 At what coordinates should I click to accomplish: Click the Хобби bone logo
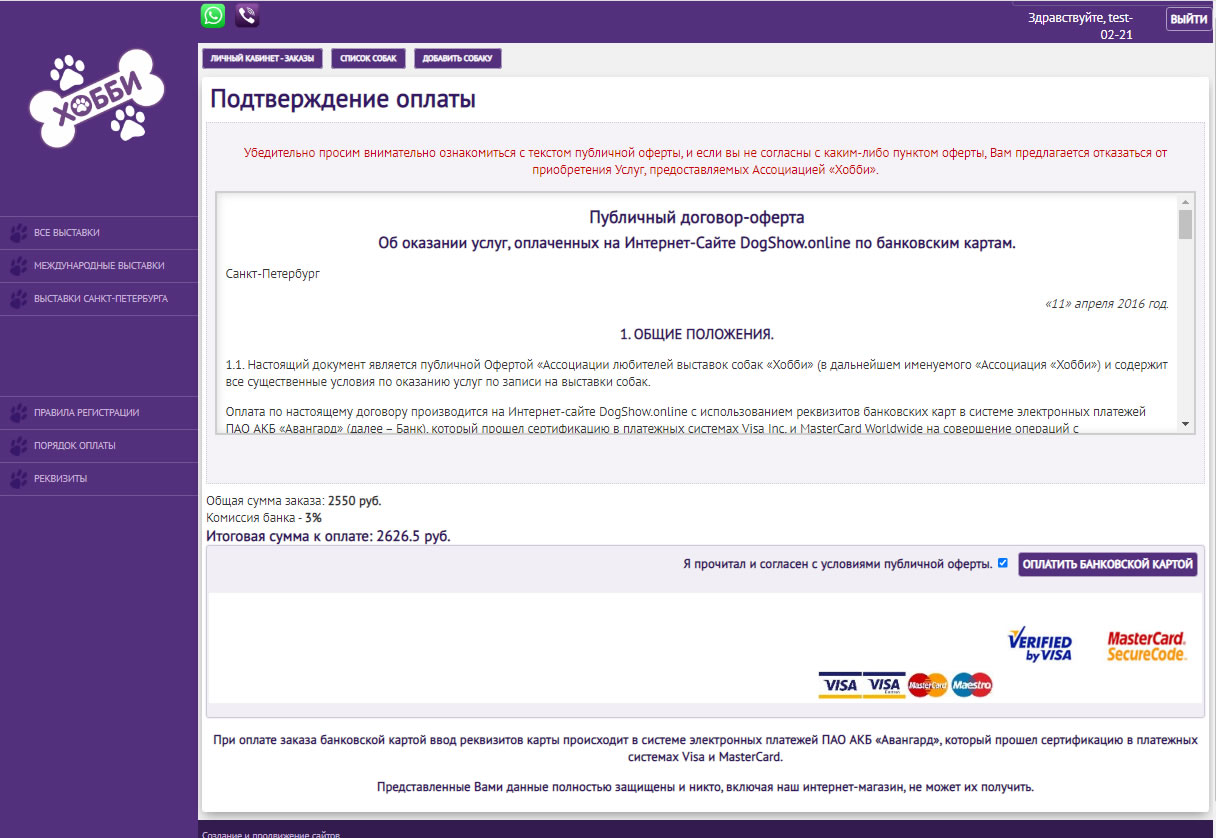[97, 99]
